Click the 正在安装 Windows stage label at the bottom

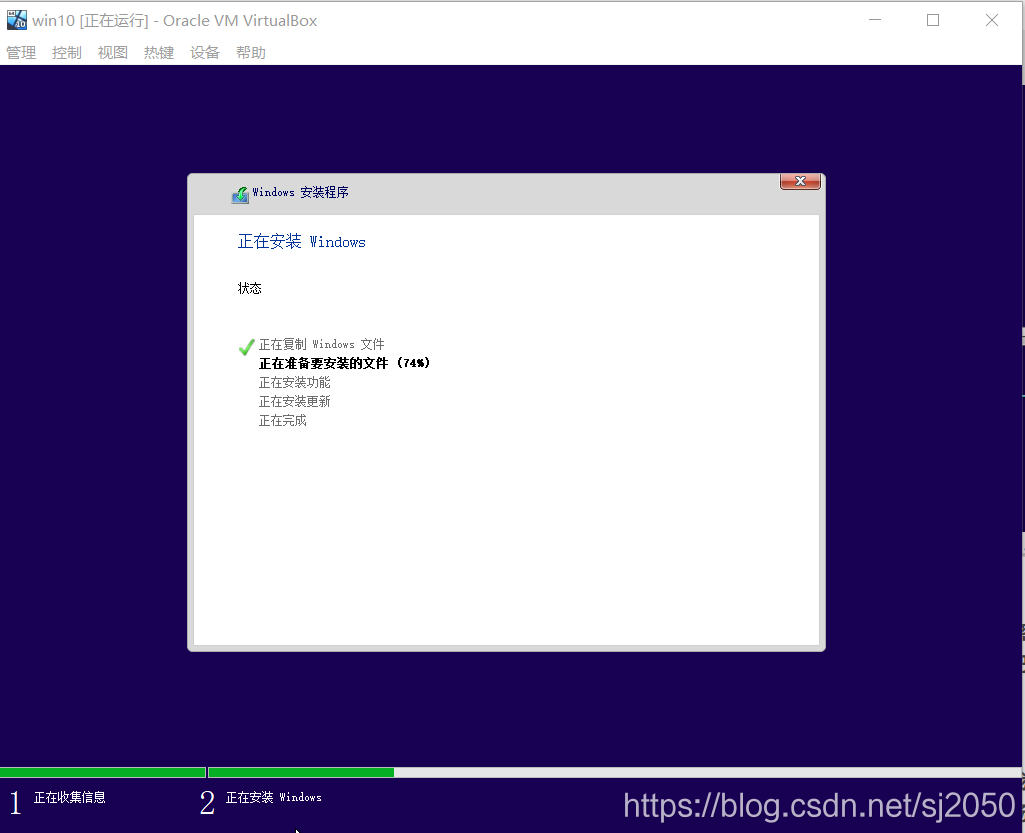tap(274, 798)
